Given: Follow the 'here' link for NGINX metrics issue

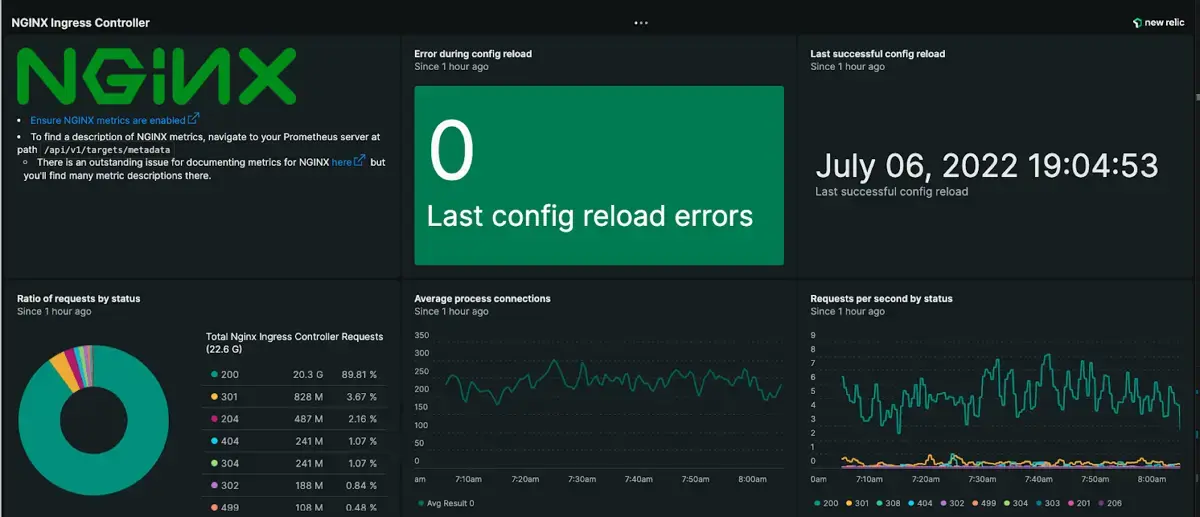Looking at the screenshot, I should [342, 162].
